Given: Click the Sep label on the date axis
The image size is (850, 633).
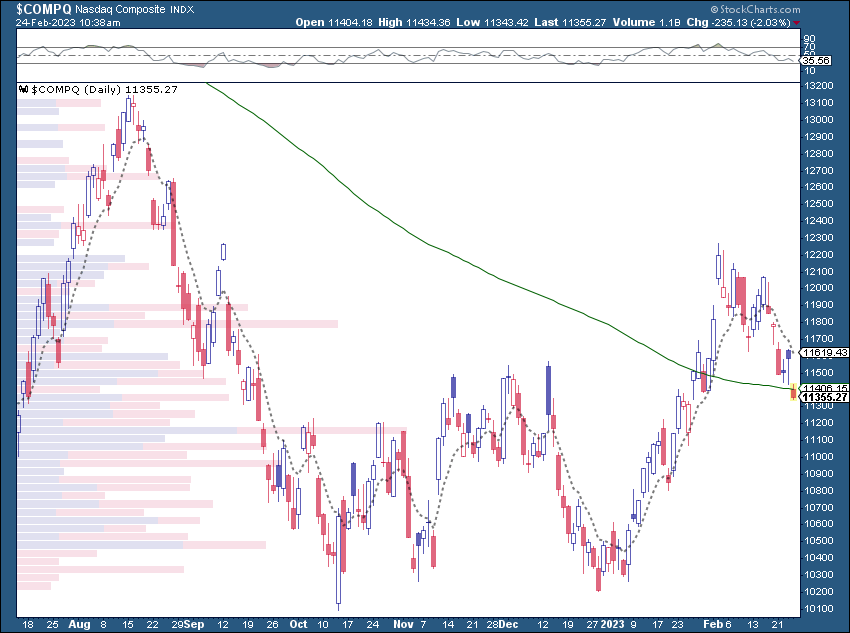Looking at the screenshot, I should [194, 624].
